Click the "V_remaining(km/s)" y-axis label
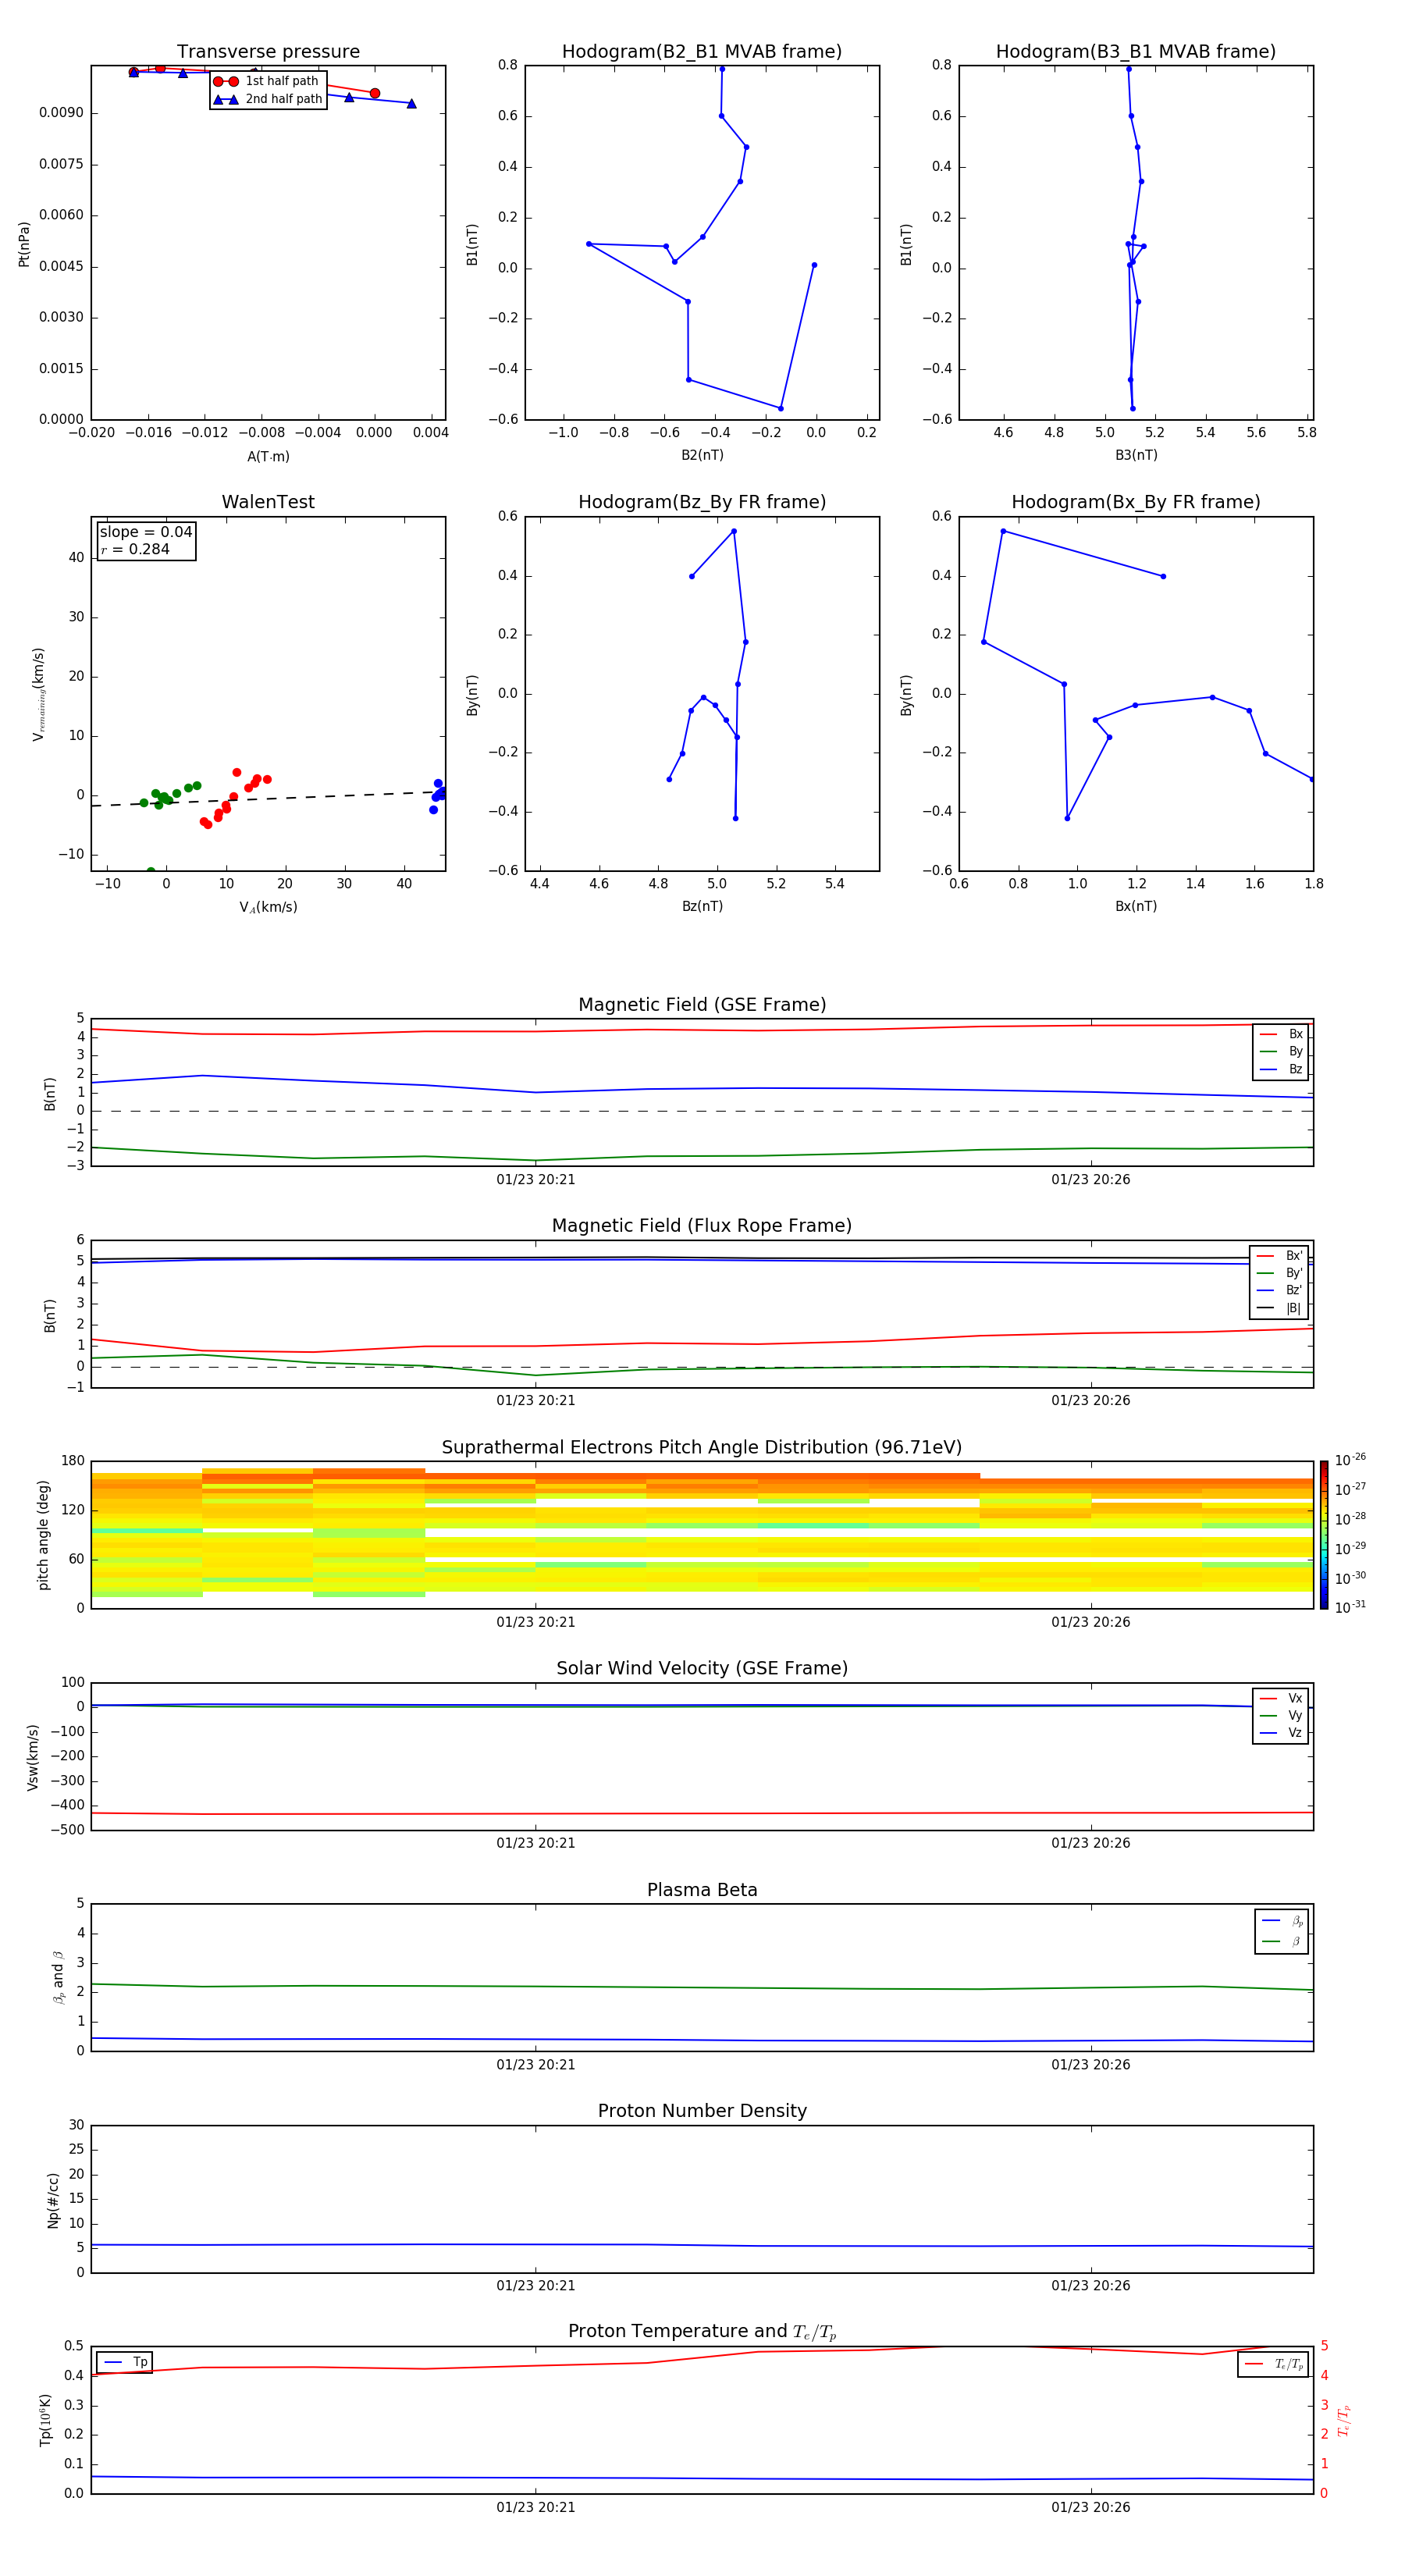Image resolution: width=1405 pixels, height=2576 pixels. (39, 694)
